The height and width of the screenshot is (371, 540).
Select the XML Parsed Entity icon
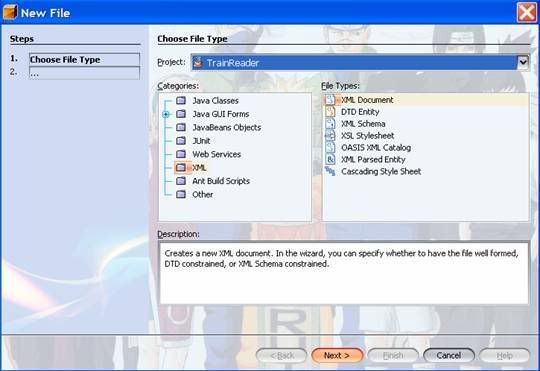pyautogui.click(x=330, y=159)
